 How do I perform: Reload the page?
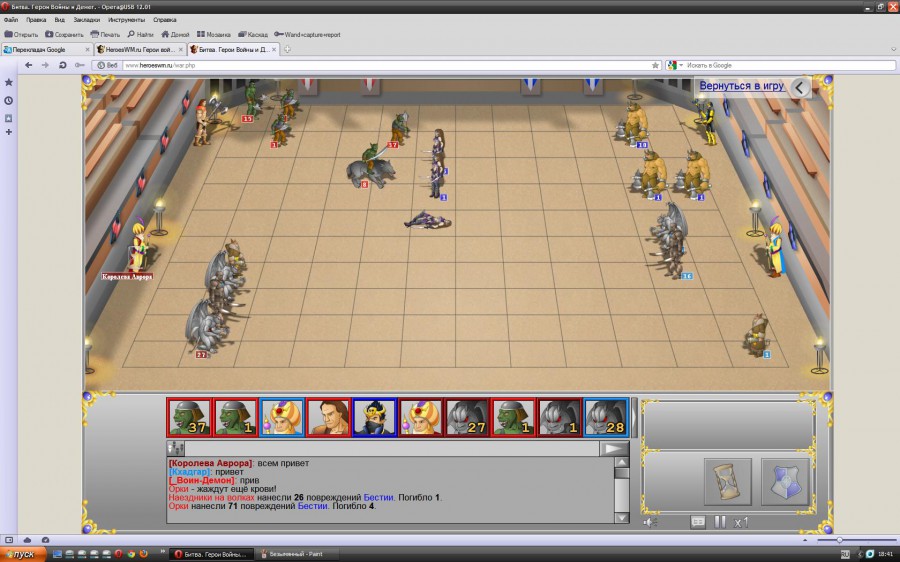(x=63, y=65)
